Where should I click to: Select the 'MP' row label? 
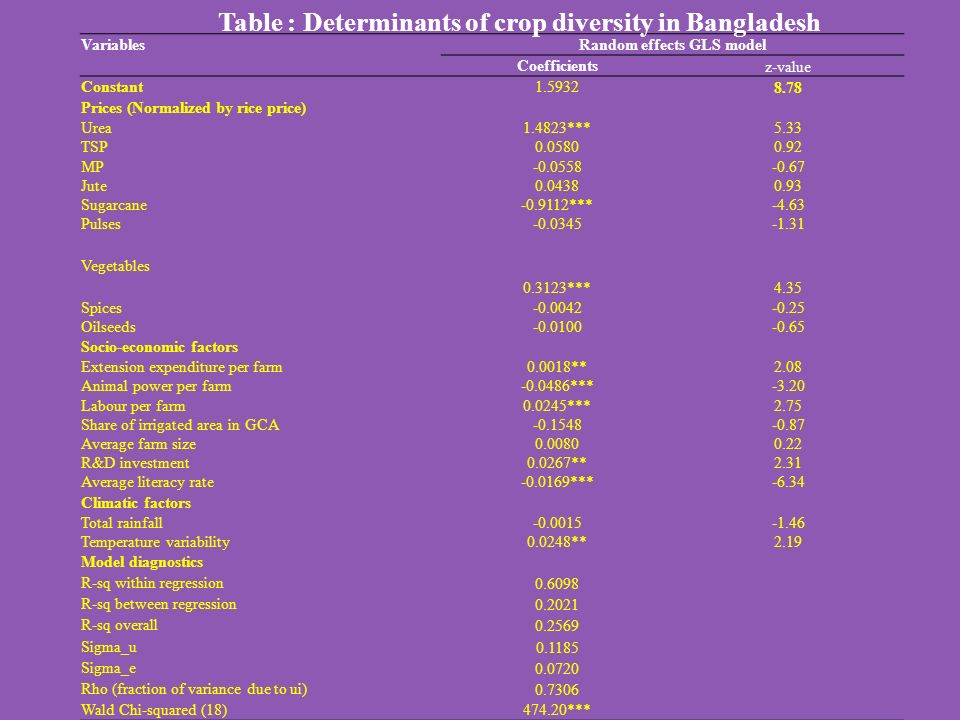coord(92,167)
